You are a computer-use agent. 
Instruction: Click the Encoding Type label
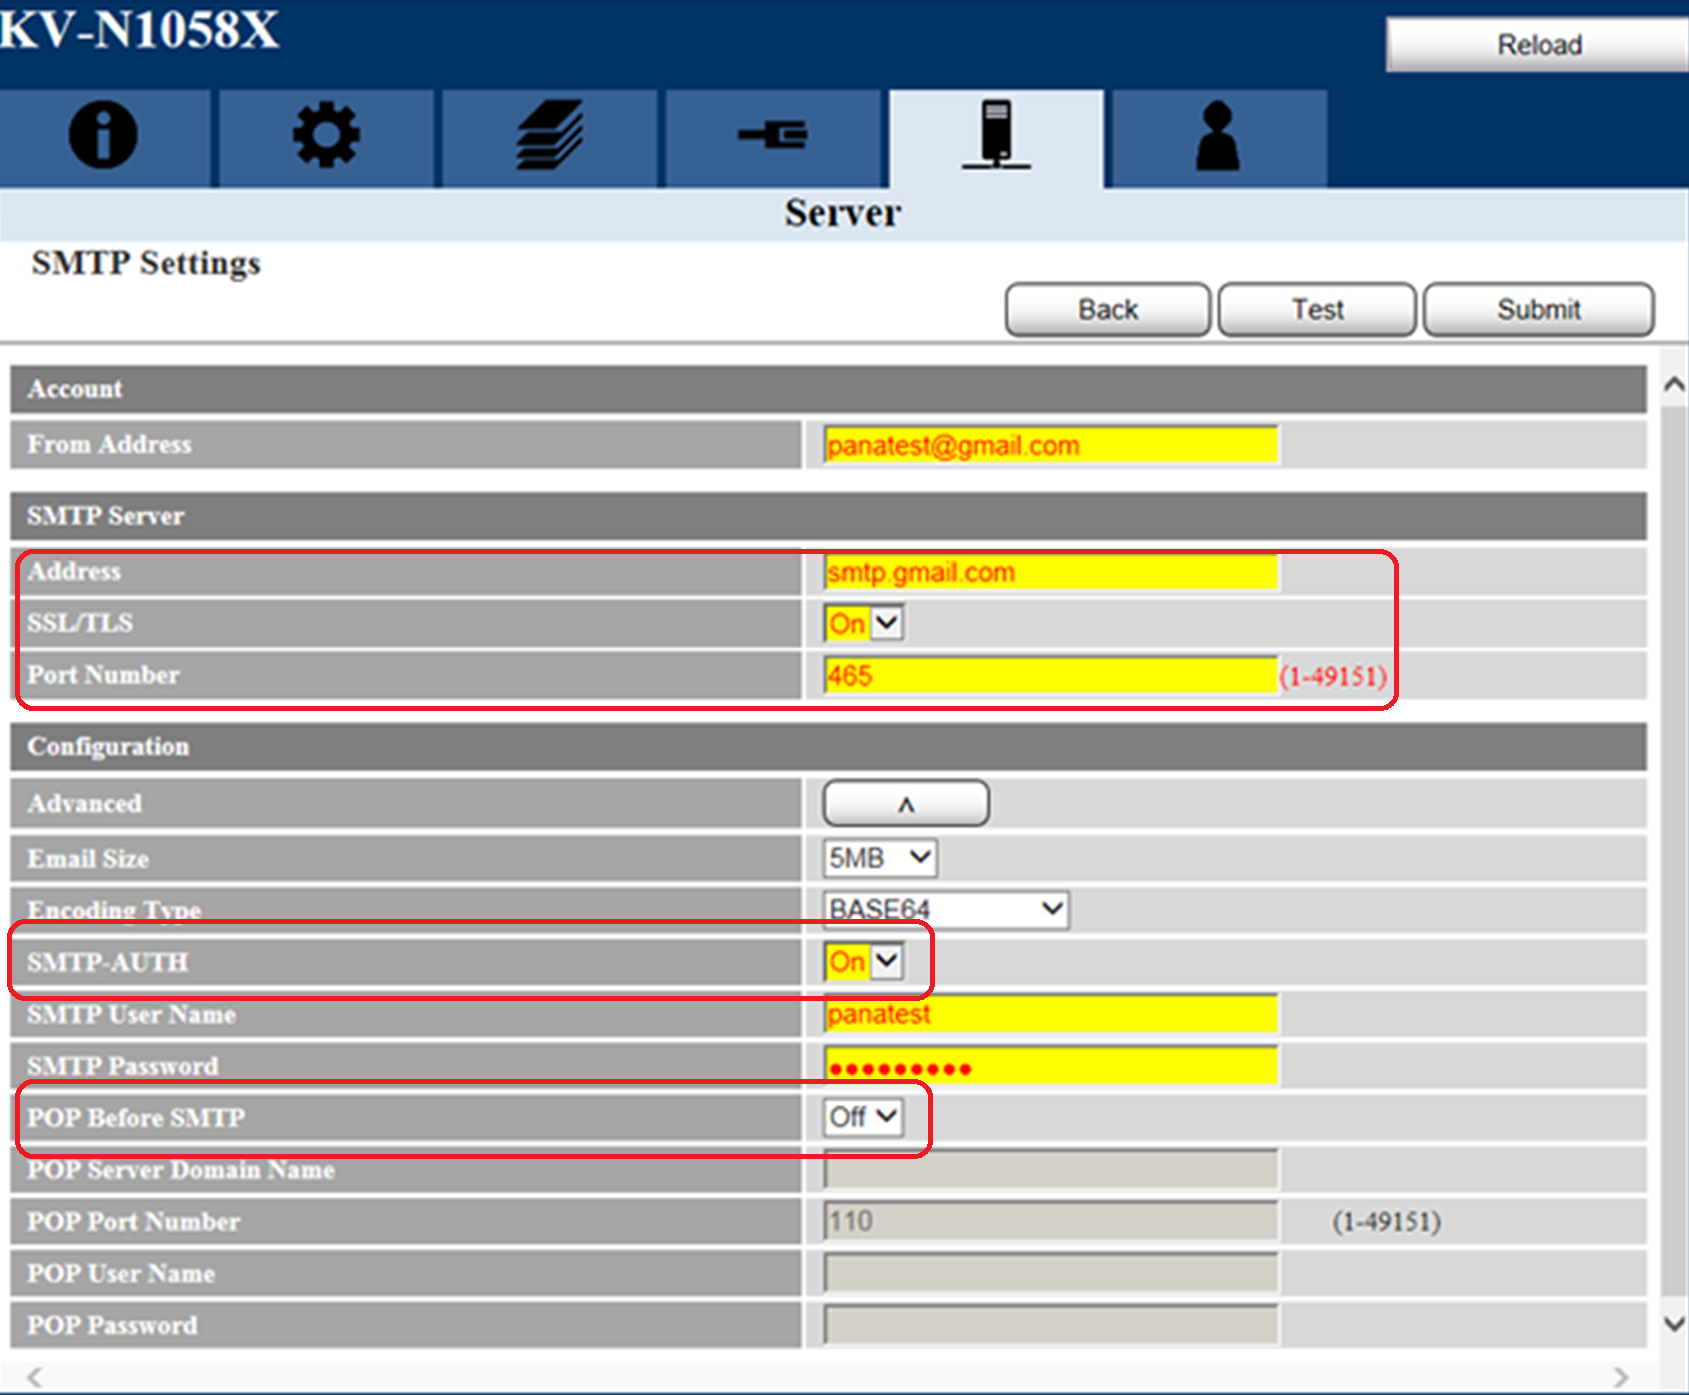tap(114, 910)
